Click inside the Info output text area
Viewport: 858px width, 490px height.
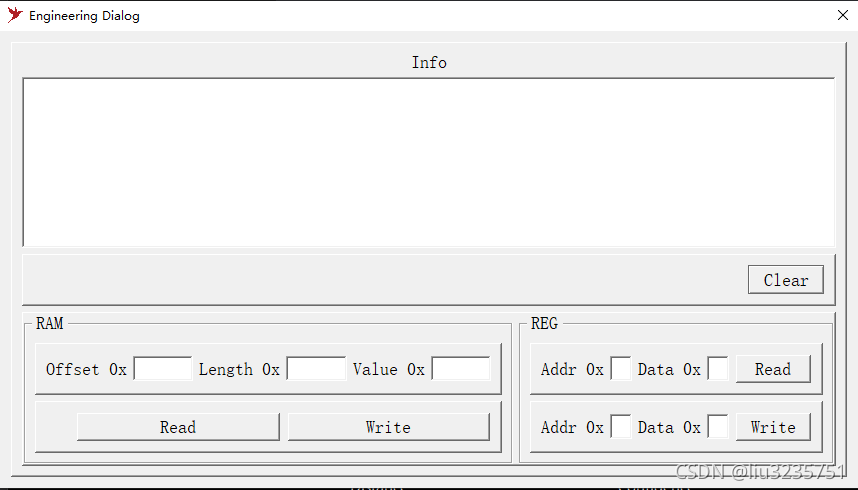429,163
